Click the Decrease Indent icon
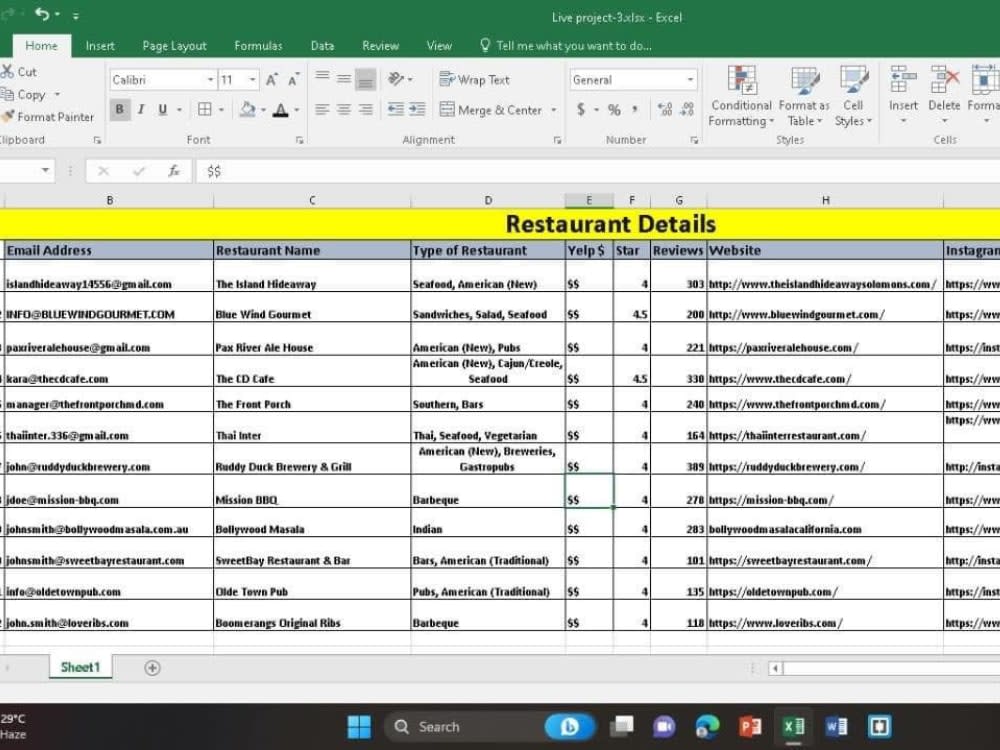 pos(396,110)
